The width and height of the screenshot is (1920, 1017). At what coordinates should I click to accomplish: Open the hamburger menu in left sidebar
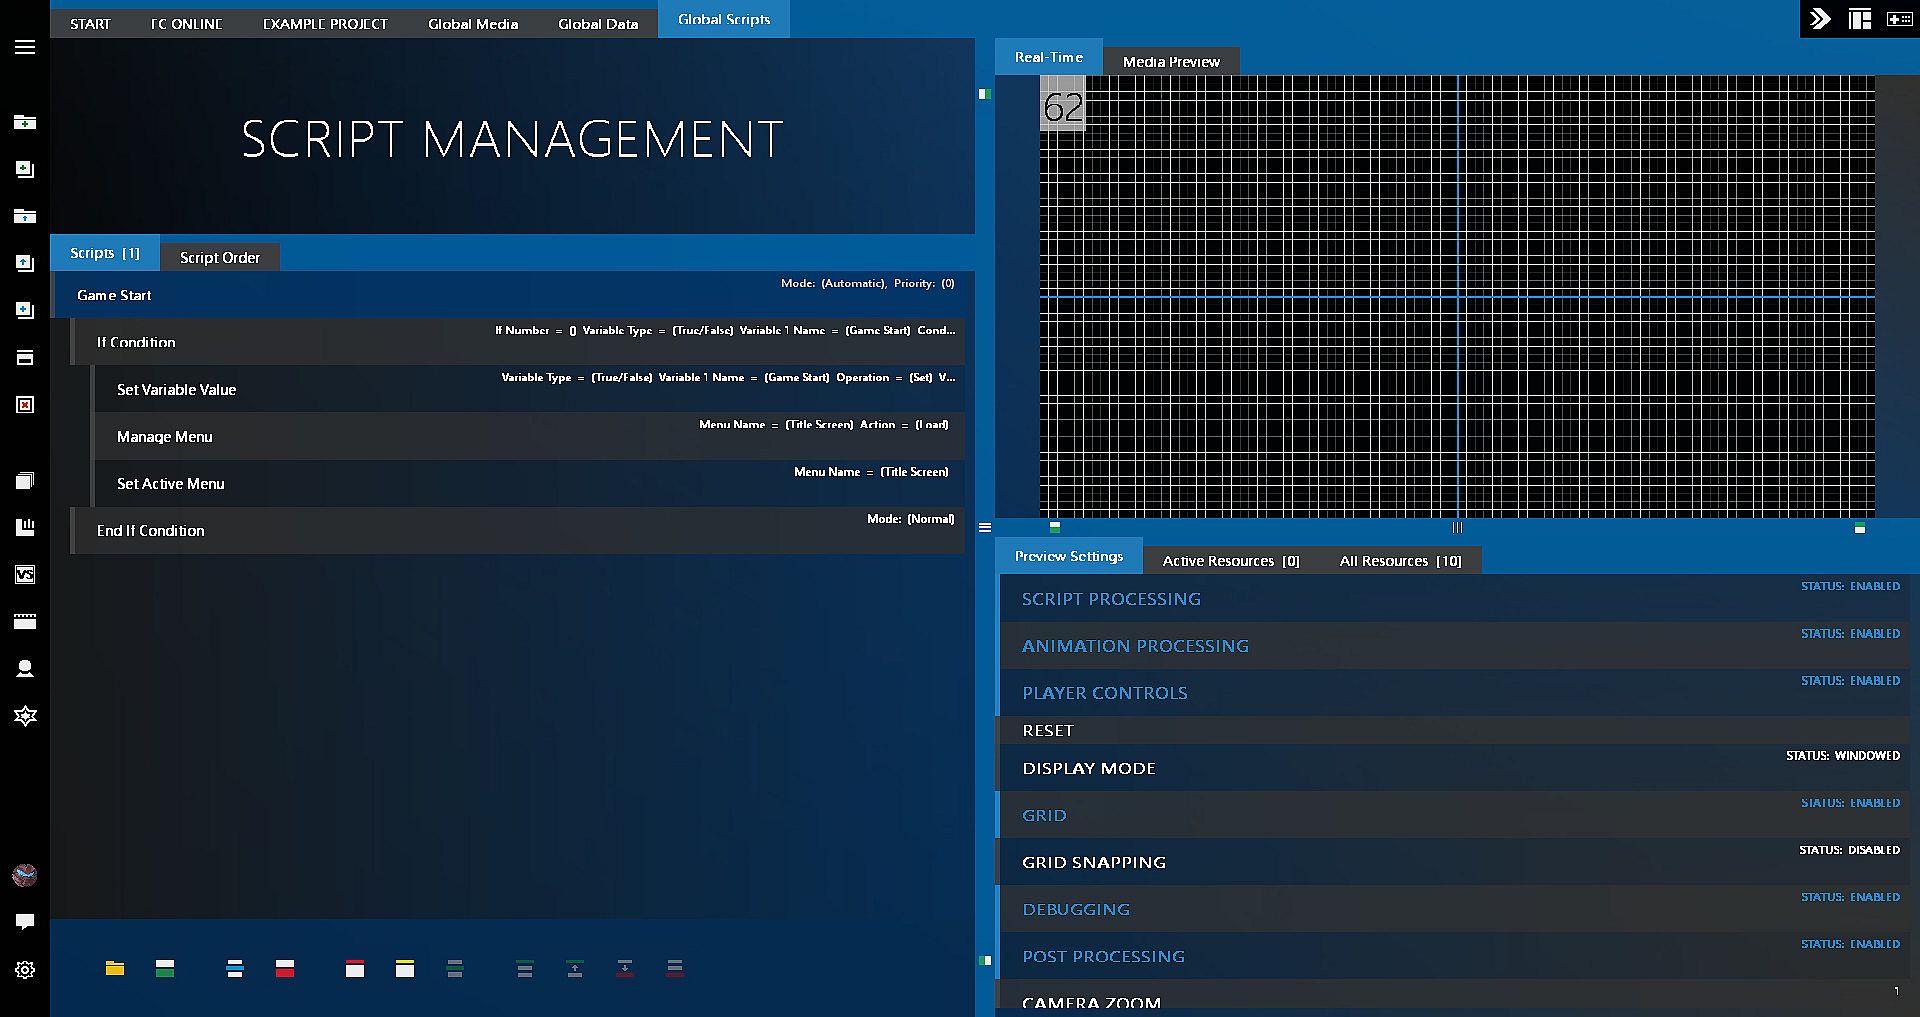coord(25,48)
